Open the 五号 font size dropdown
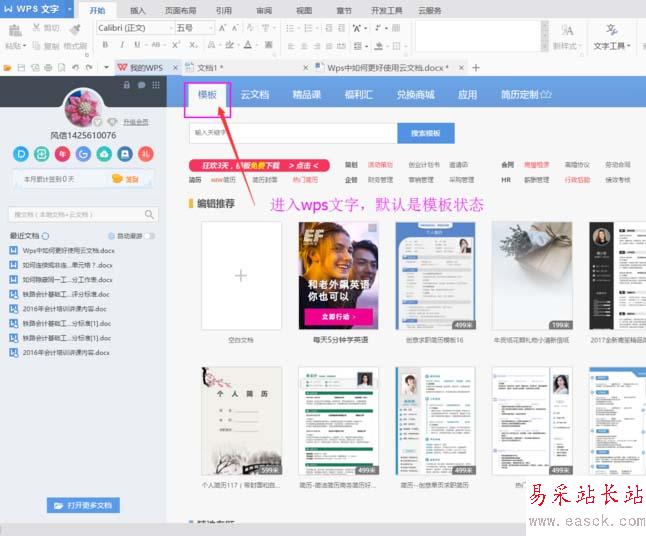The height and width of the screenshot is (536, 646). 194,28
